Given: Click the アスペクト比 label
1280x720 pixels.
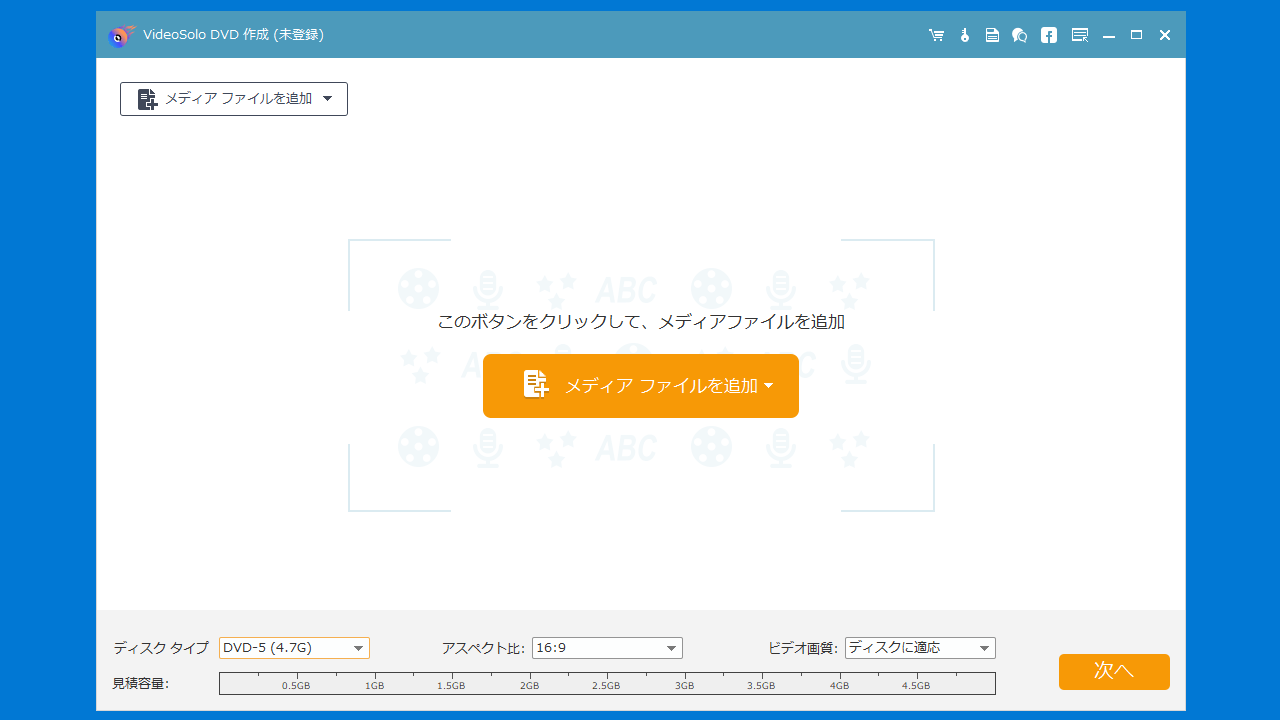Looking at the screenshot, I should (x=483, y=648).
